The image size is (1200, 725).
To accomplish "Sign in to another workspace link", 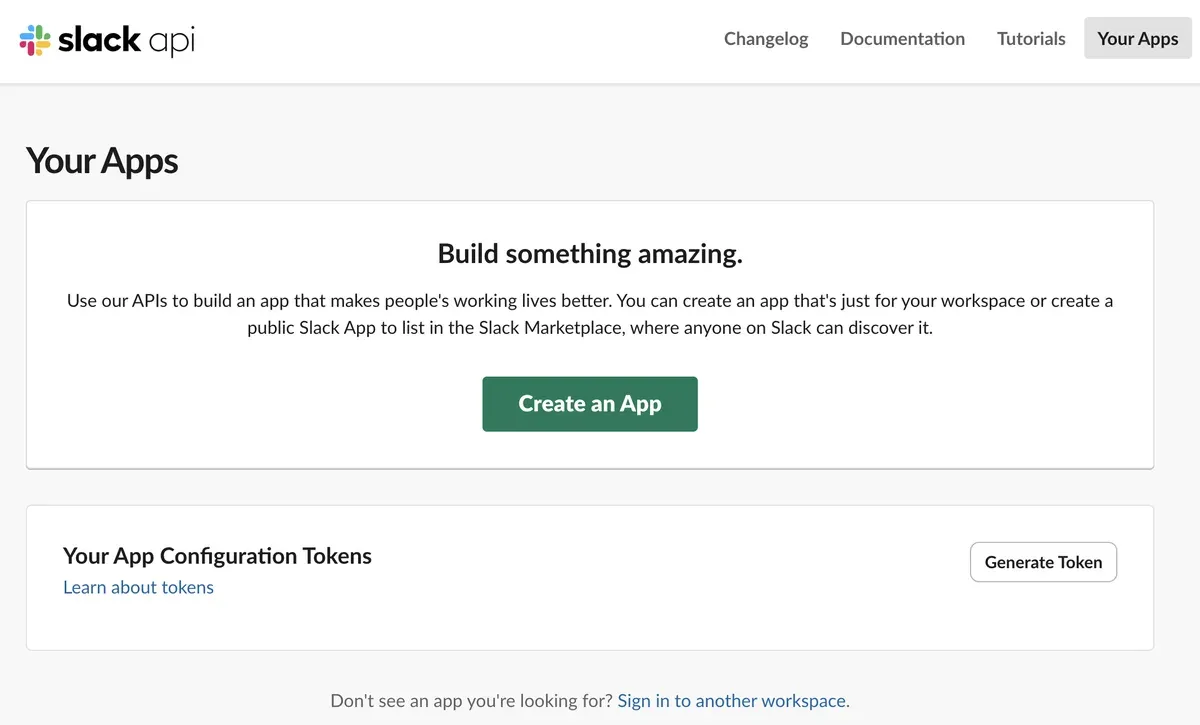I will click(733, 701).
